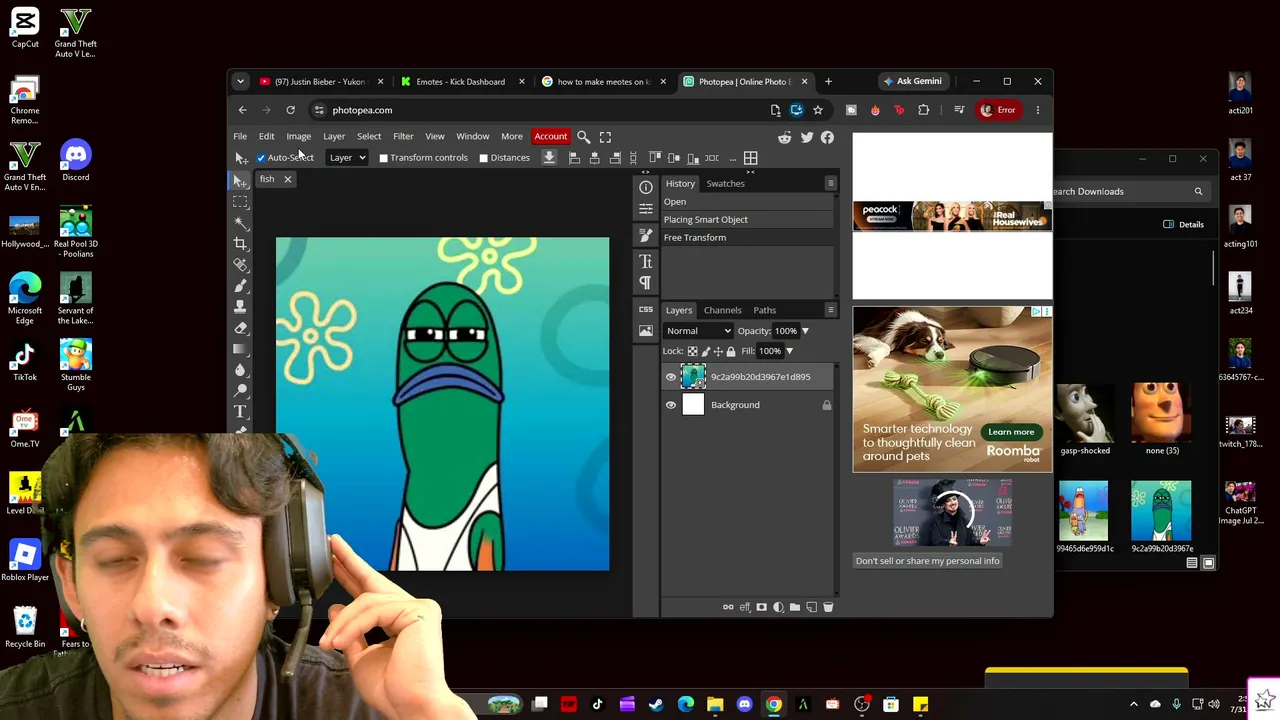Switch to the Paths tab
This screenshot has height=720, width=1280.
pyautogui.click(x=764, y=310)
